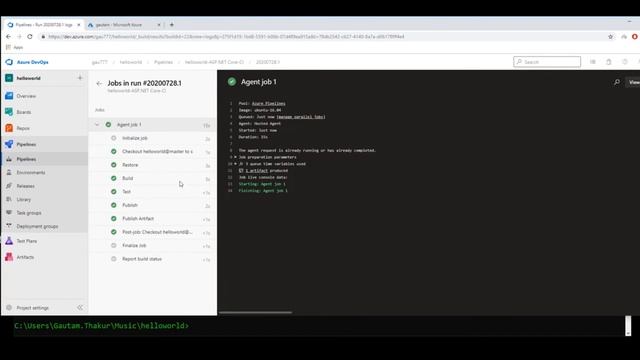The height and width of the screenshot is (360, 640).
Task: Open Artifacts in the sidebar
Action: tap(25, 257)
